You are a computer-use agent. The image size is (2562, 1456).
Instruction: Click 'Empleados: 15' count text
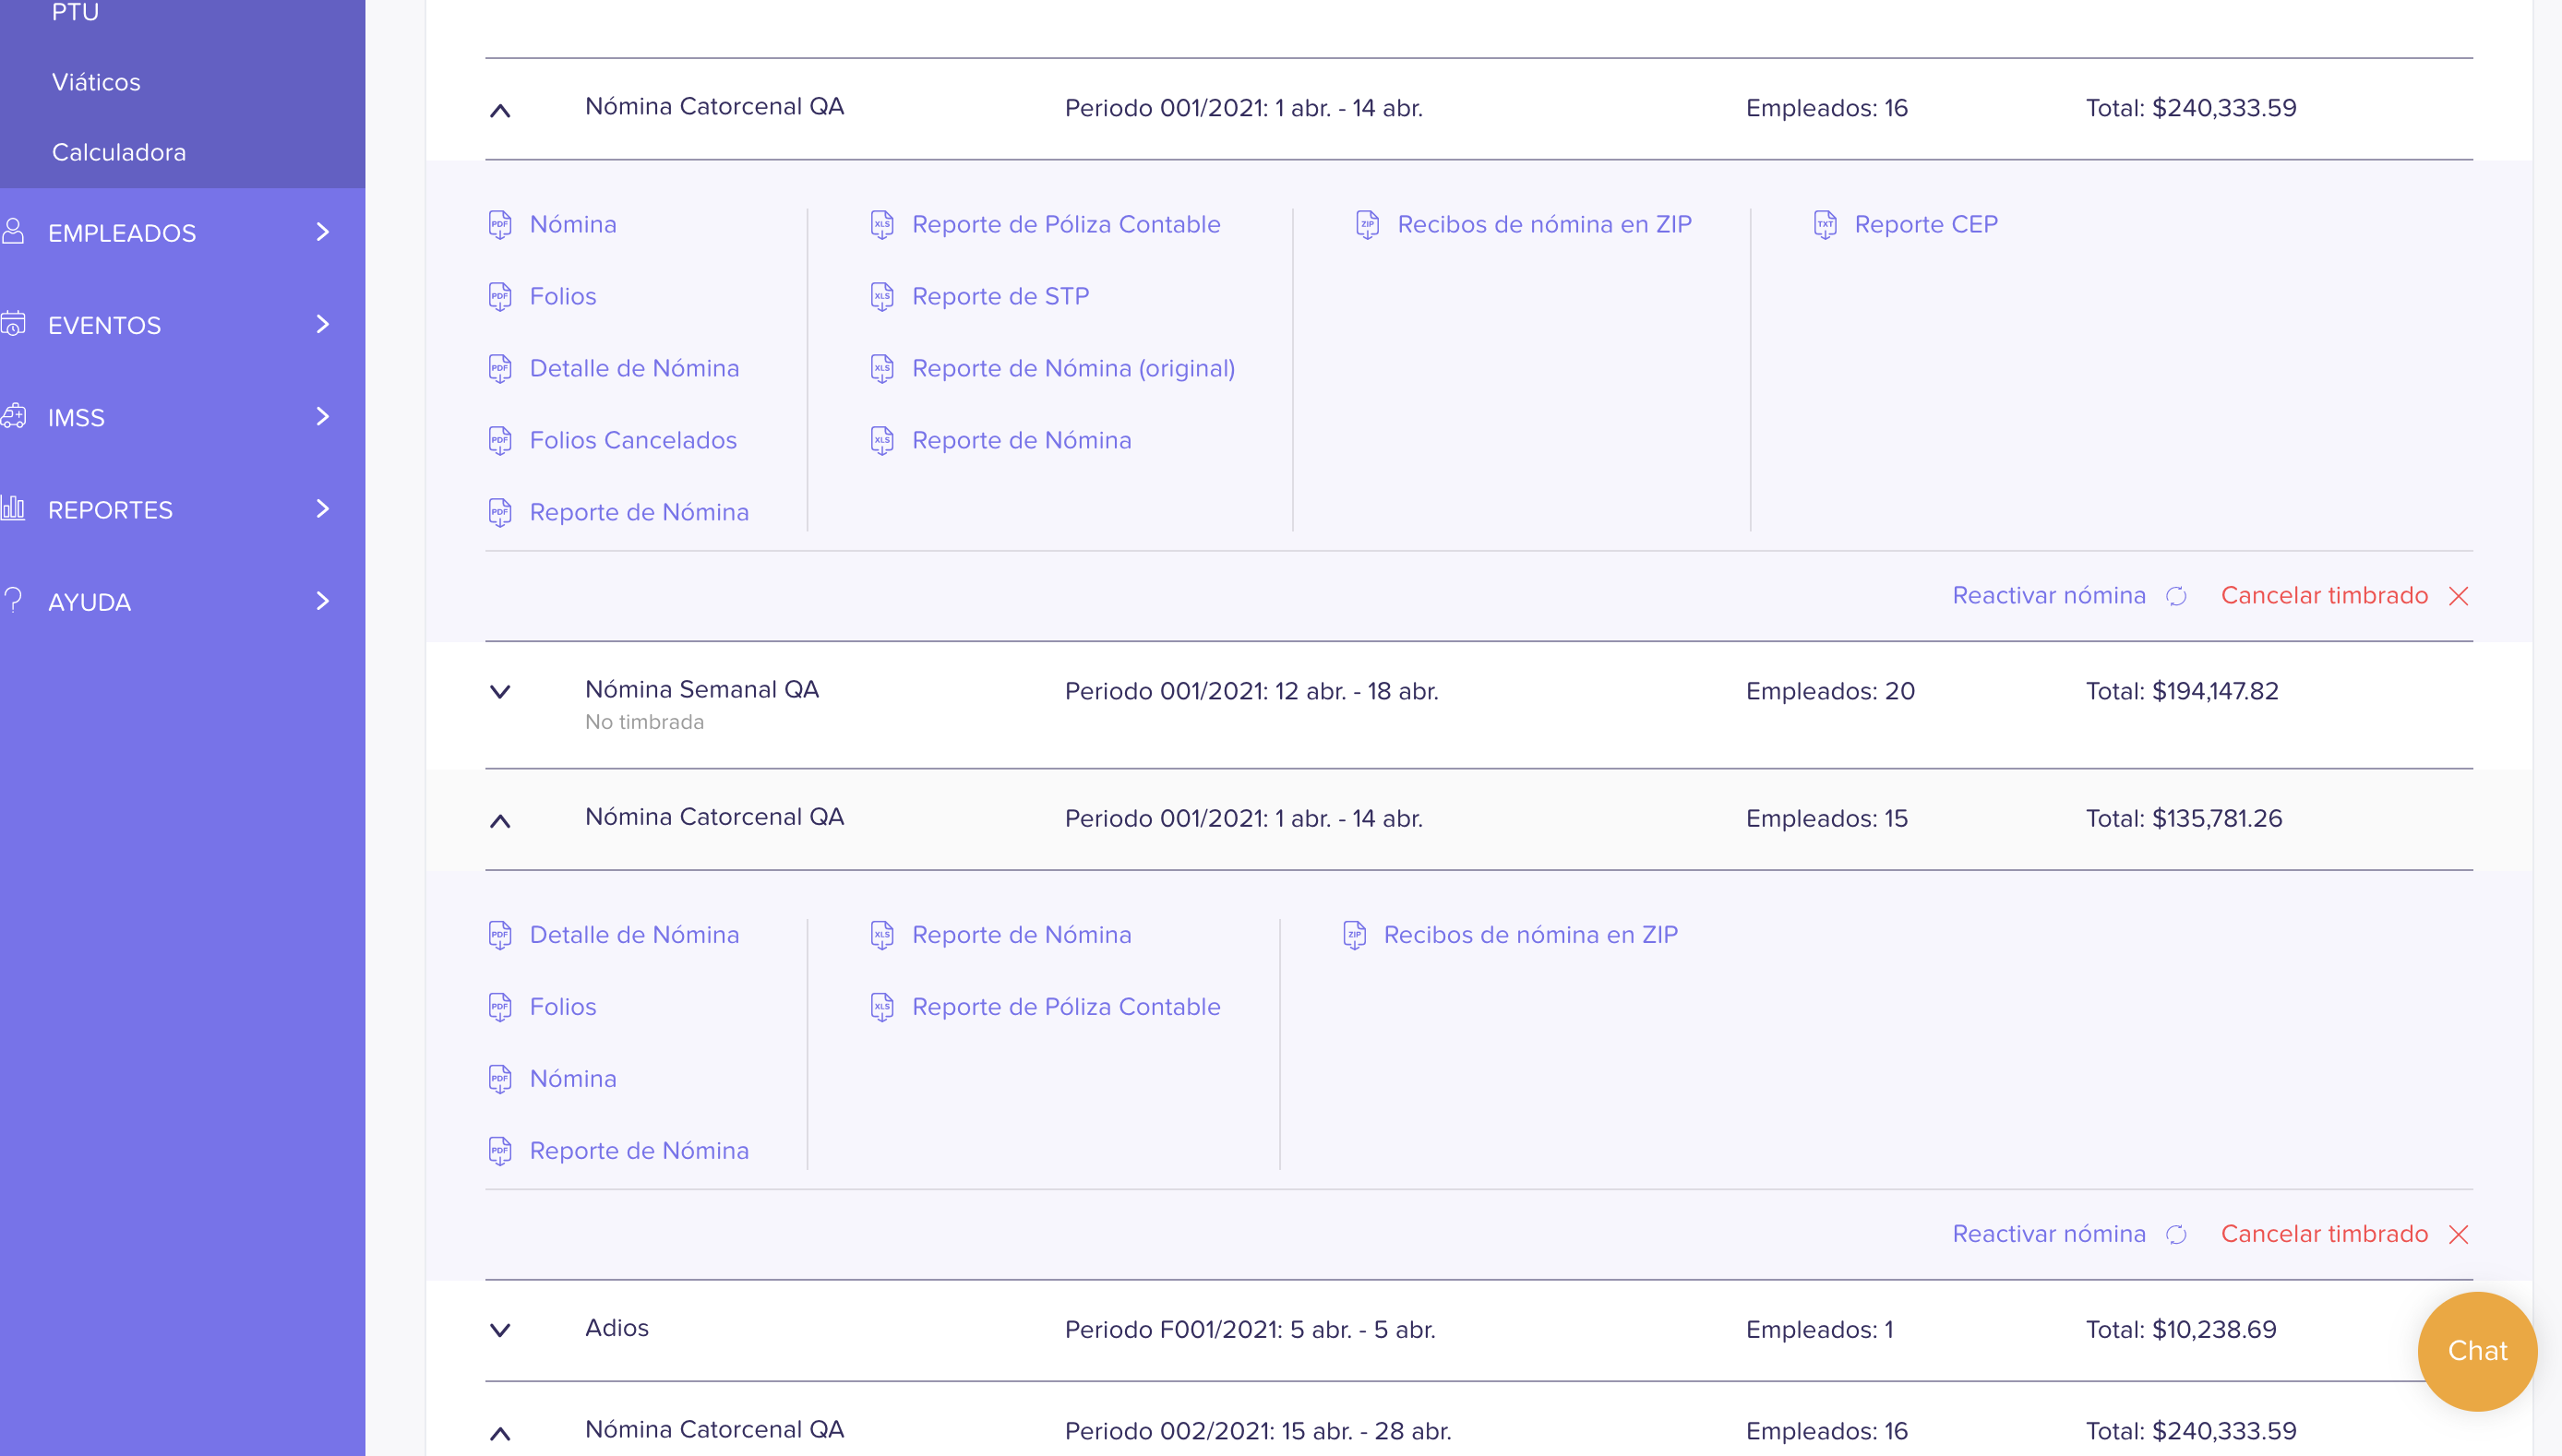tap(1826, 818)
